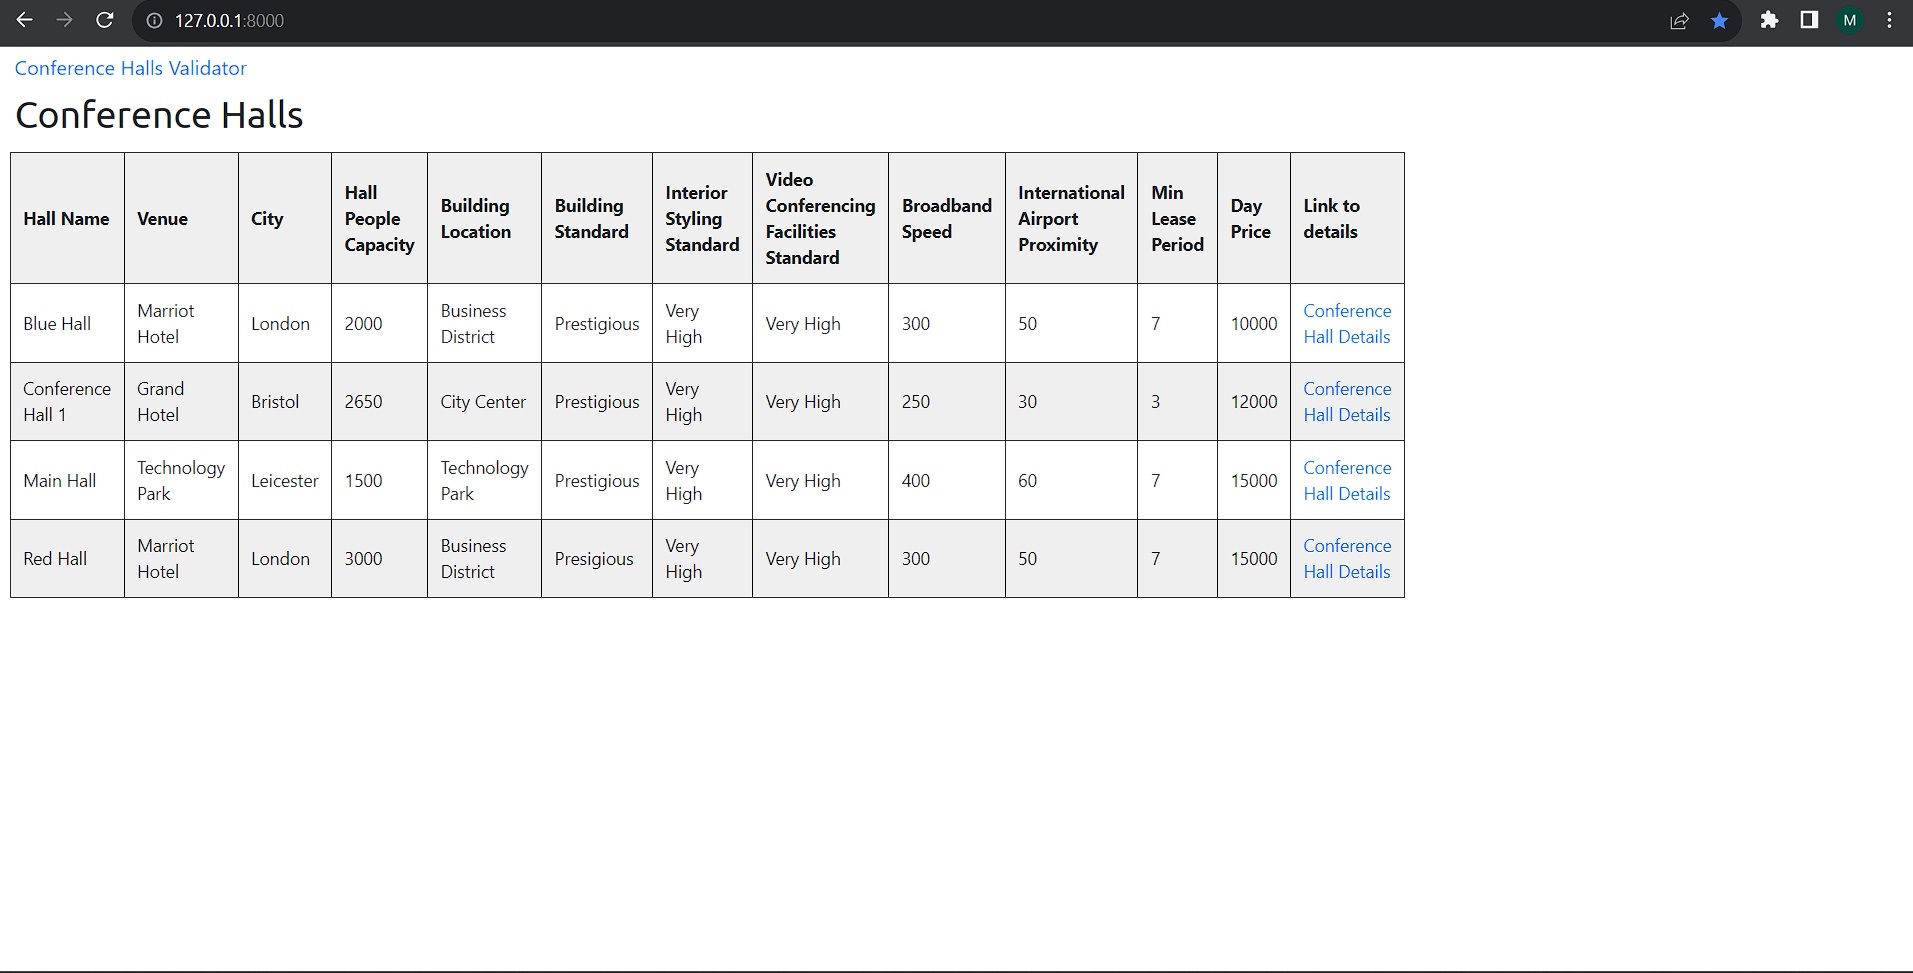Open the site information icon in address bar
The width and height of the screenshot is (1913, 973).
153,20
